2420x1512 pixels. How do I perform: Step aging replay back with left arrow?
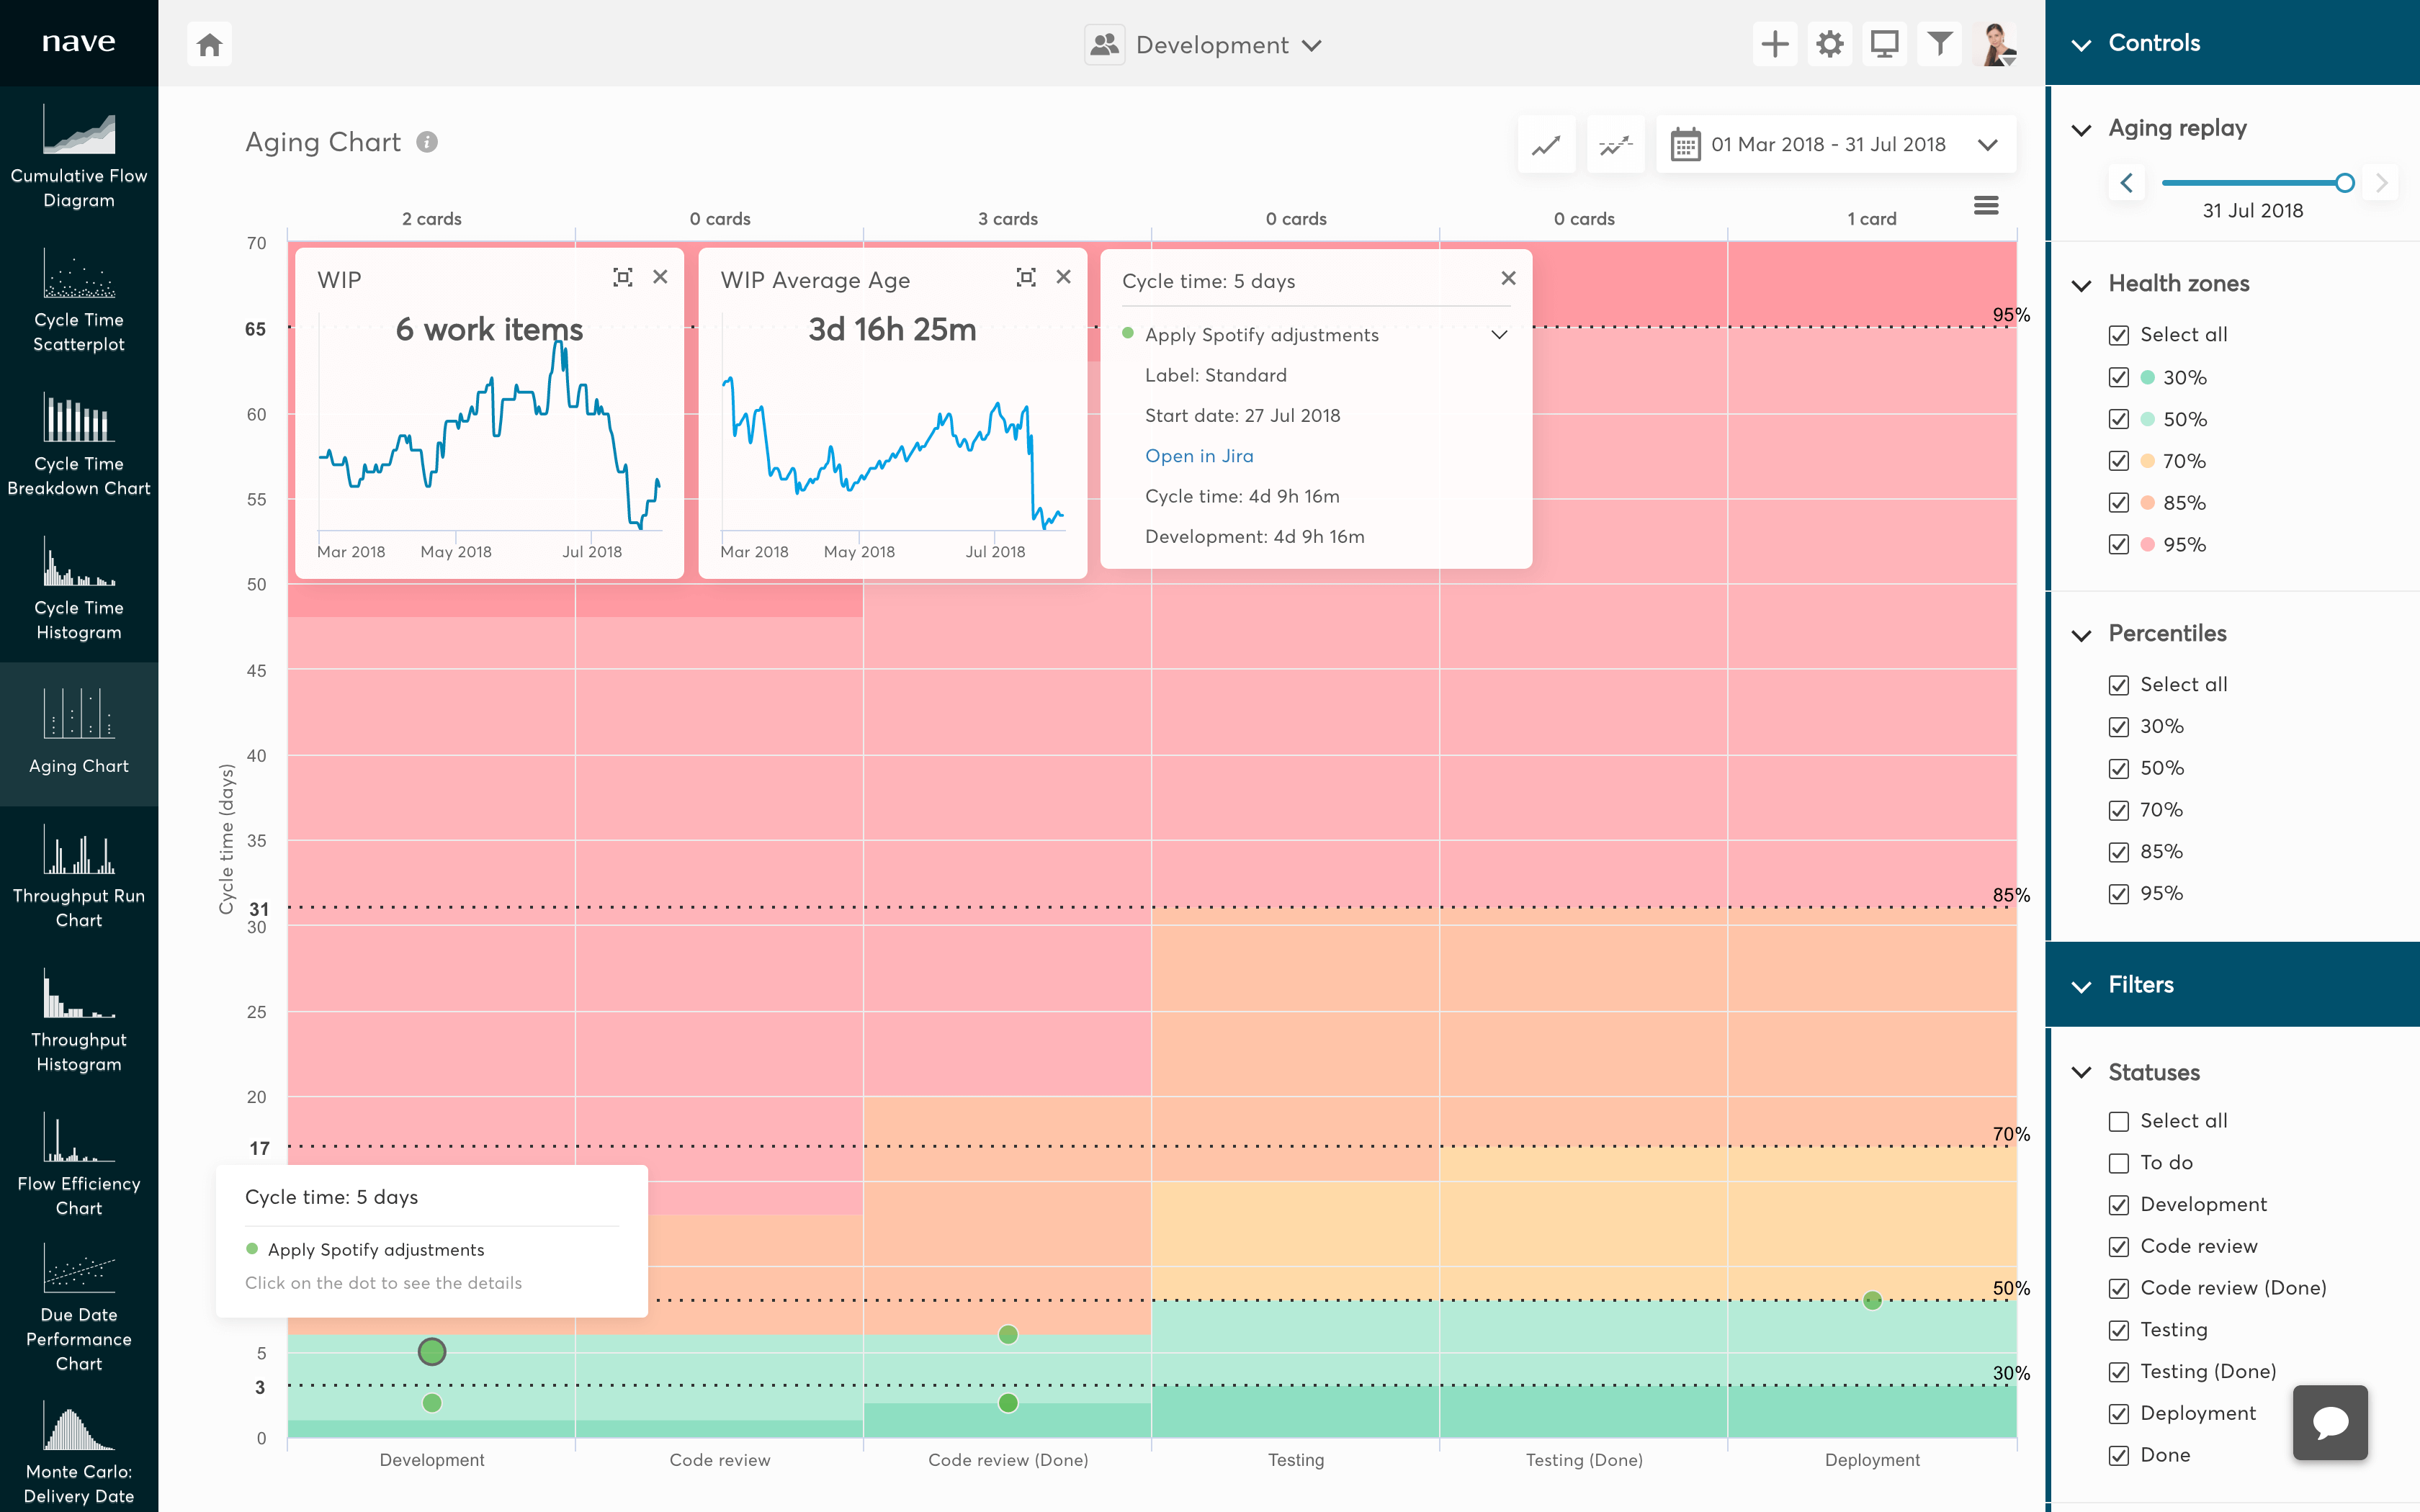tap(2126, 183)
